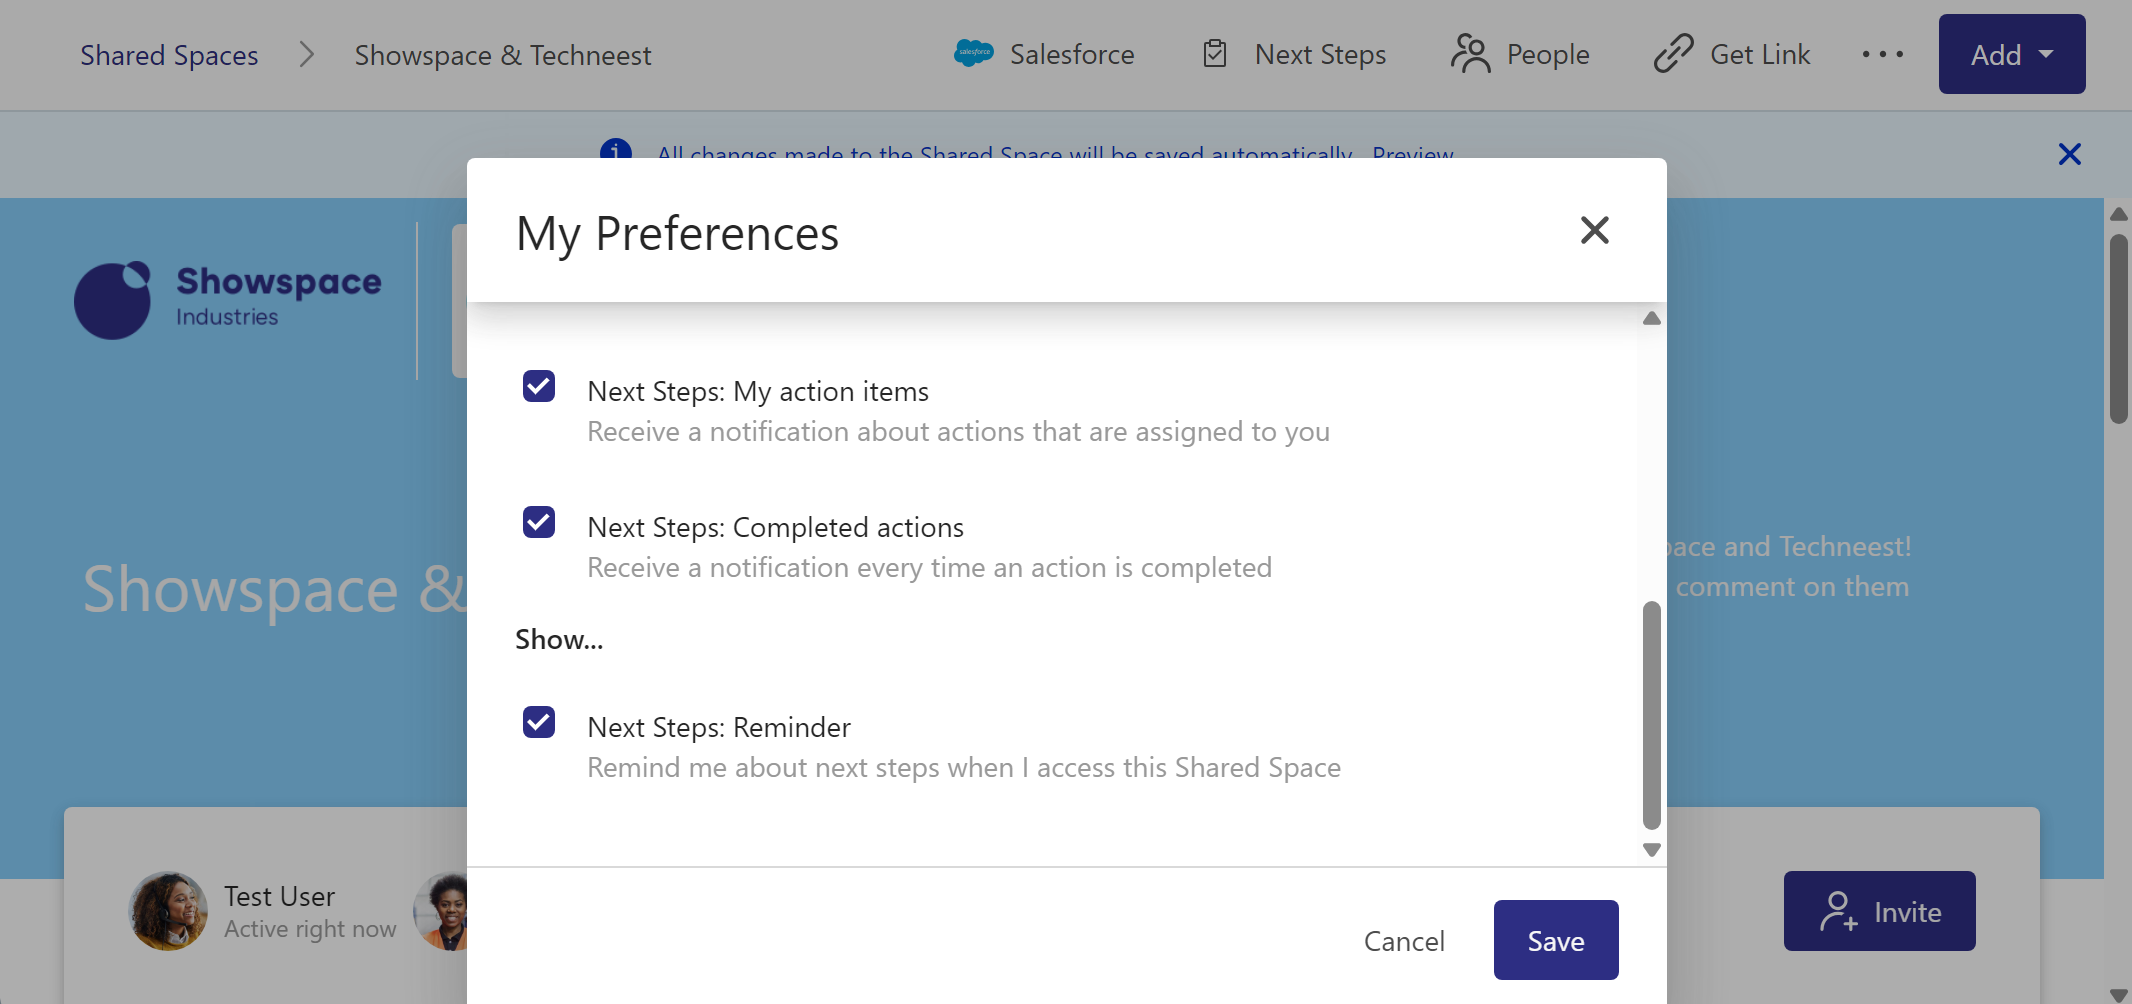This screenshot has width=2132, height=1004.
Task: Click the Invite button
Action: 1880,911
